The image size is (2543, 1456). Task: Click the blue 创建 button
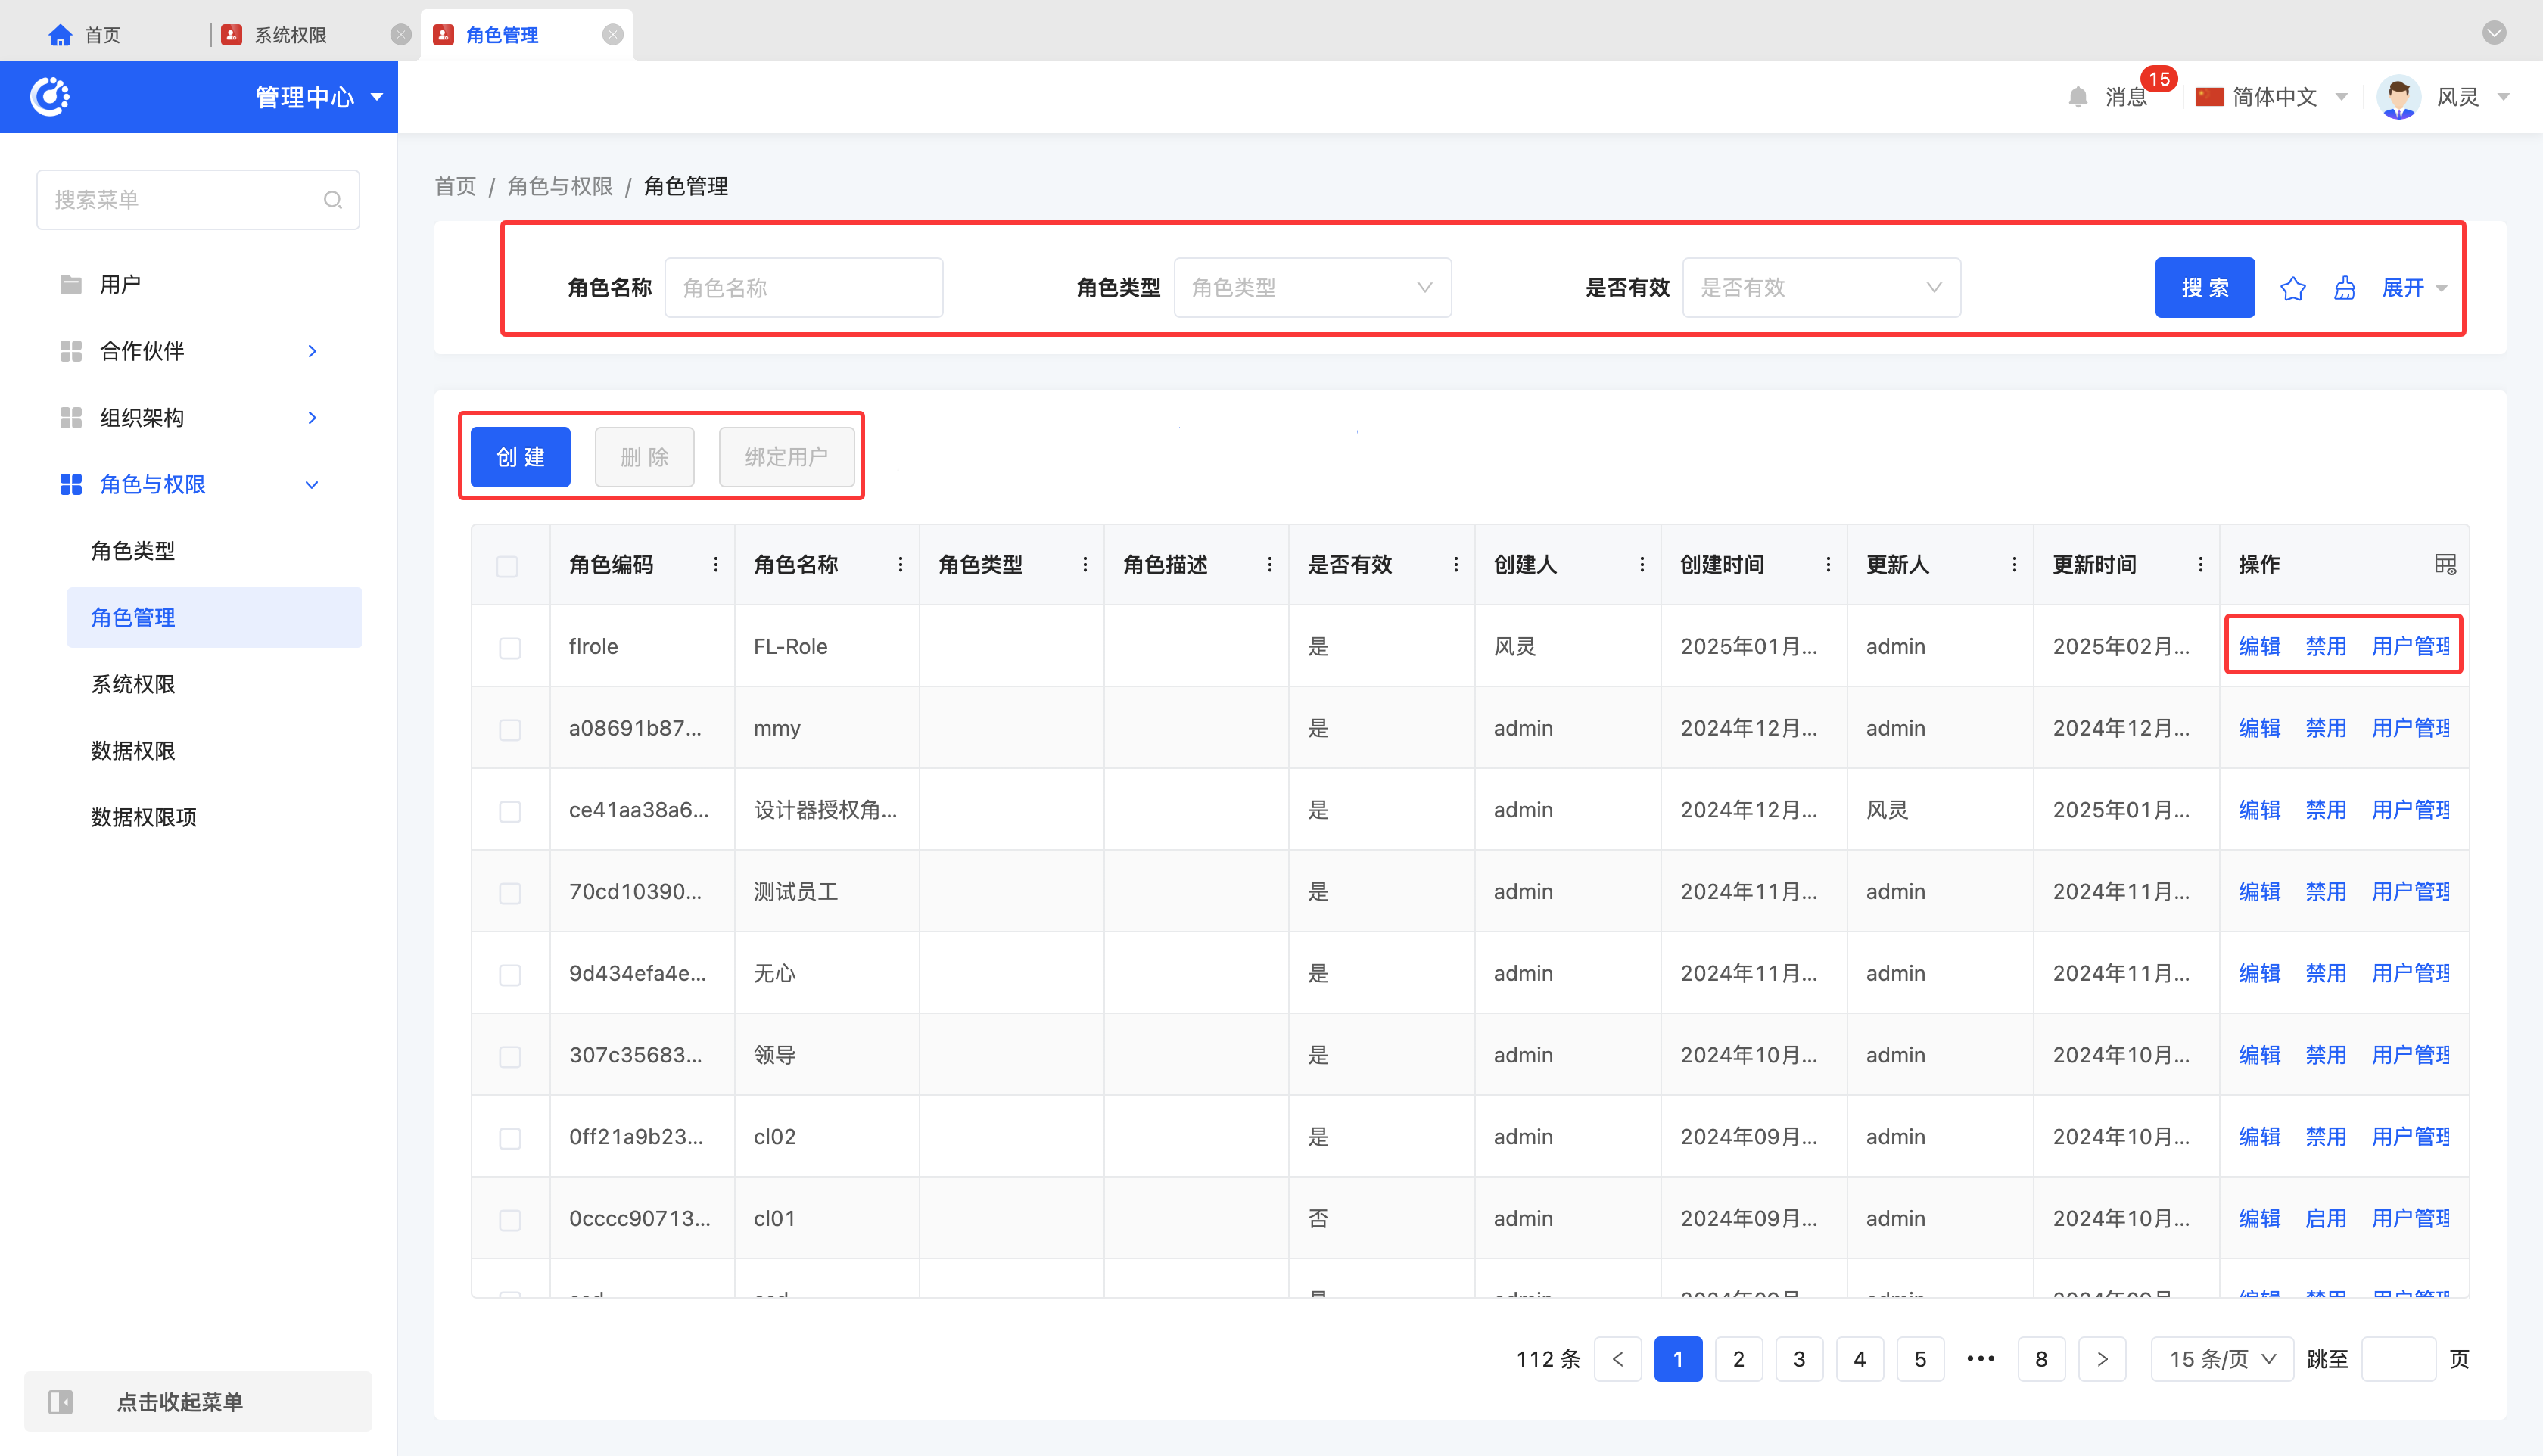[x=520, y=457]
